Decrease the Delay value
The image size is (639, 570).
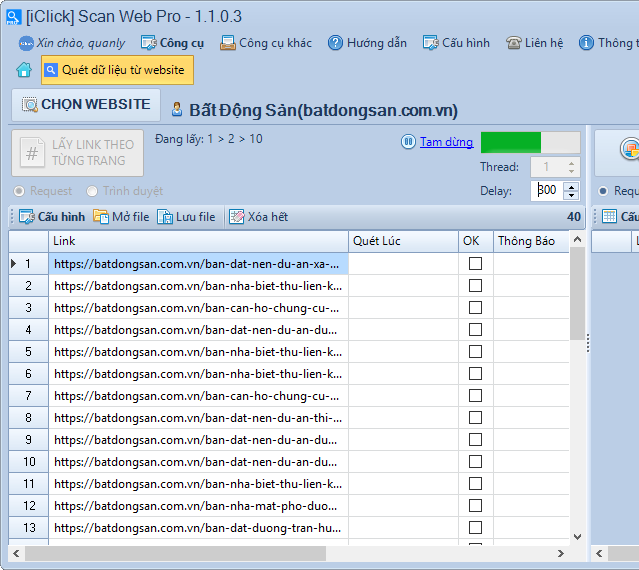[571, 195]
